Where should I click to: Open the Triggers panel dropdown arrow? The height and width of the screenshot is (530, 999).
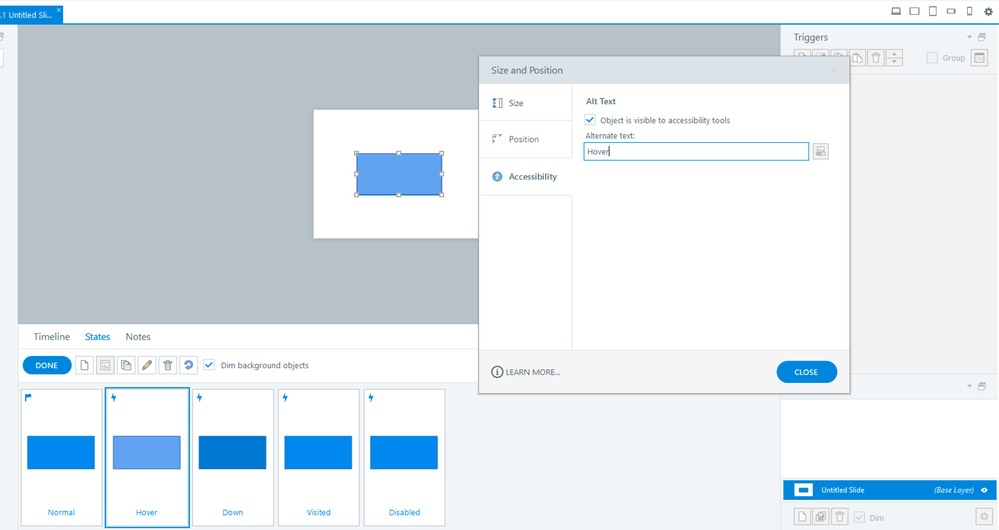[970, 37]
